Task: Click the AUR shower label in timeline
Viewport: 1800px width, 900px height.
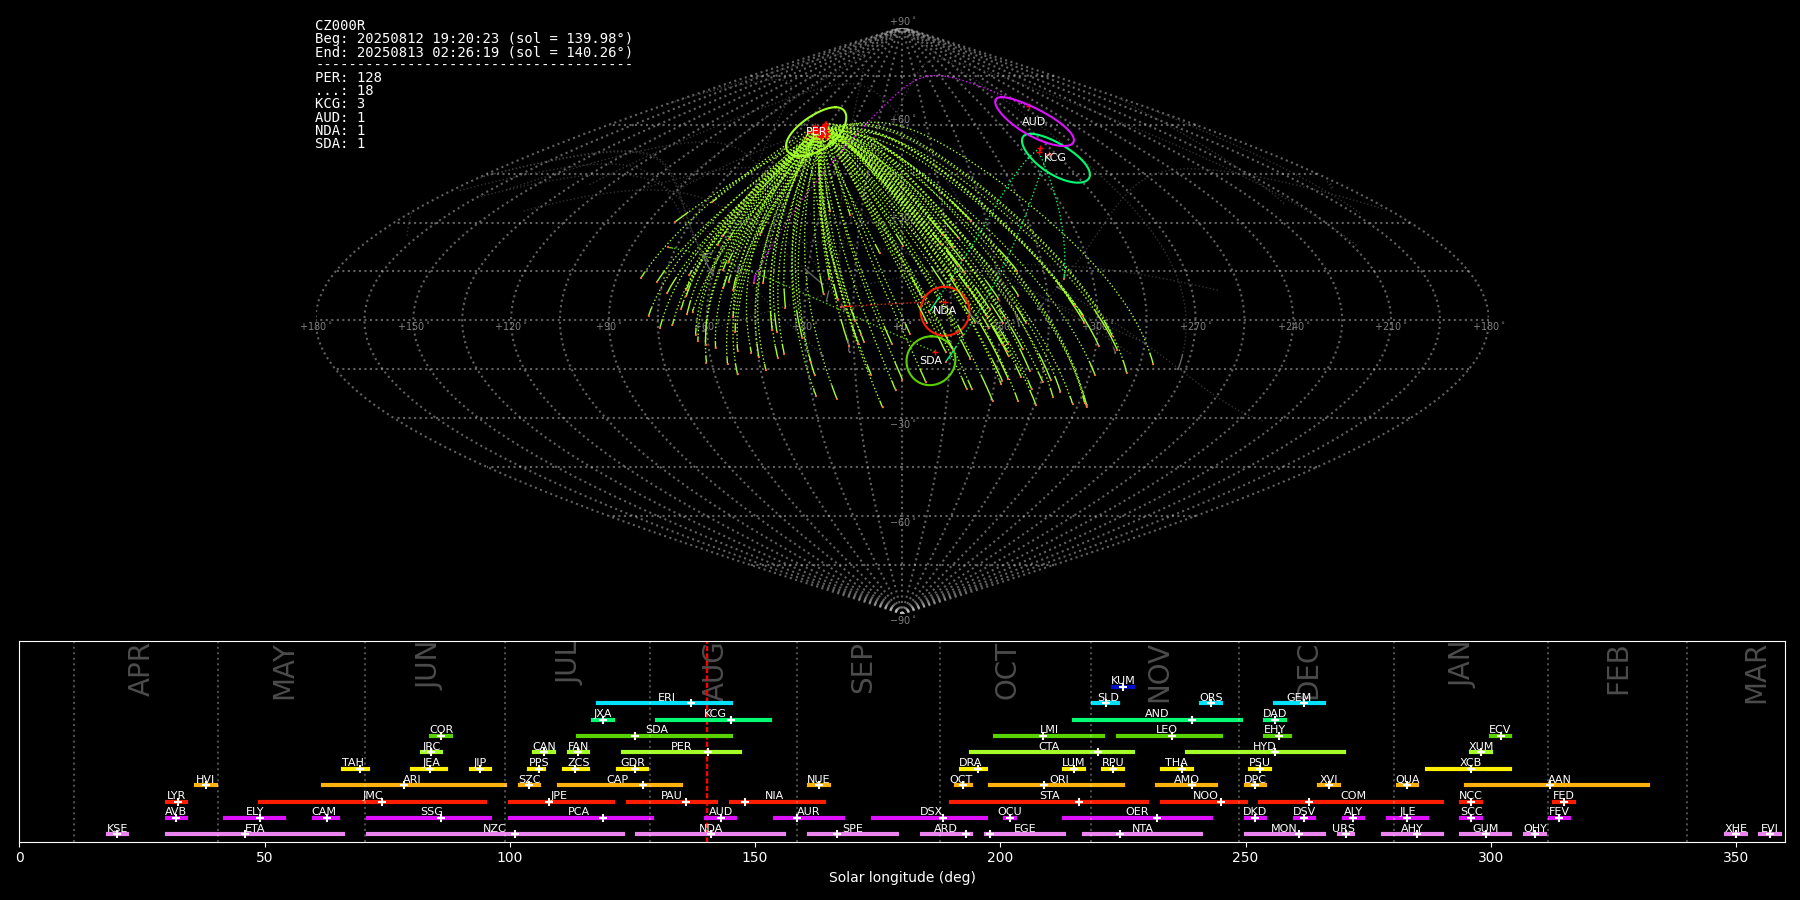Action: [x=808, y=812]
